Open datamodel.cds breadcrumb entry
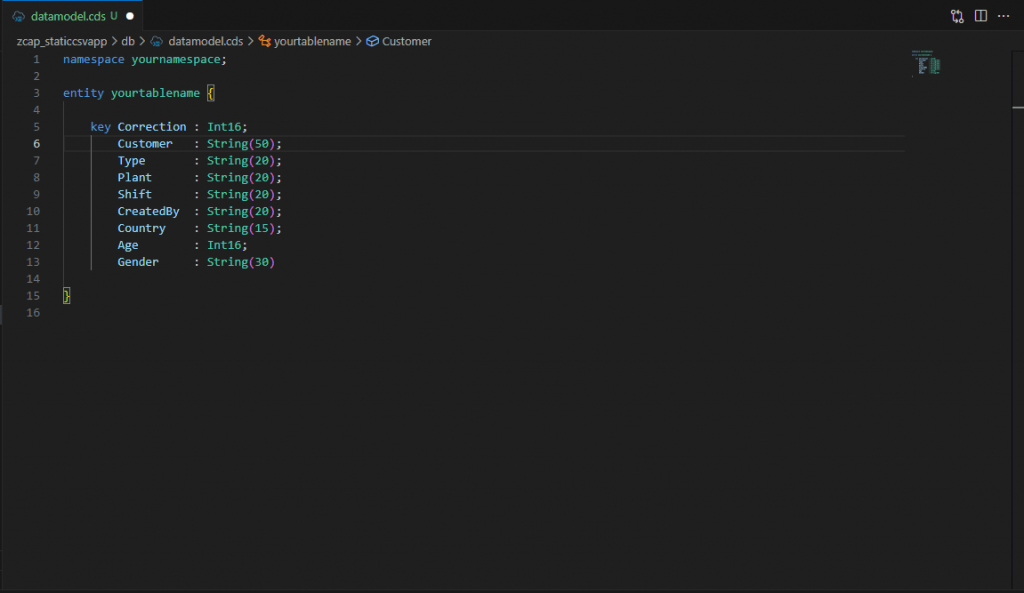 pyautogui.click(x=206, y=41)
